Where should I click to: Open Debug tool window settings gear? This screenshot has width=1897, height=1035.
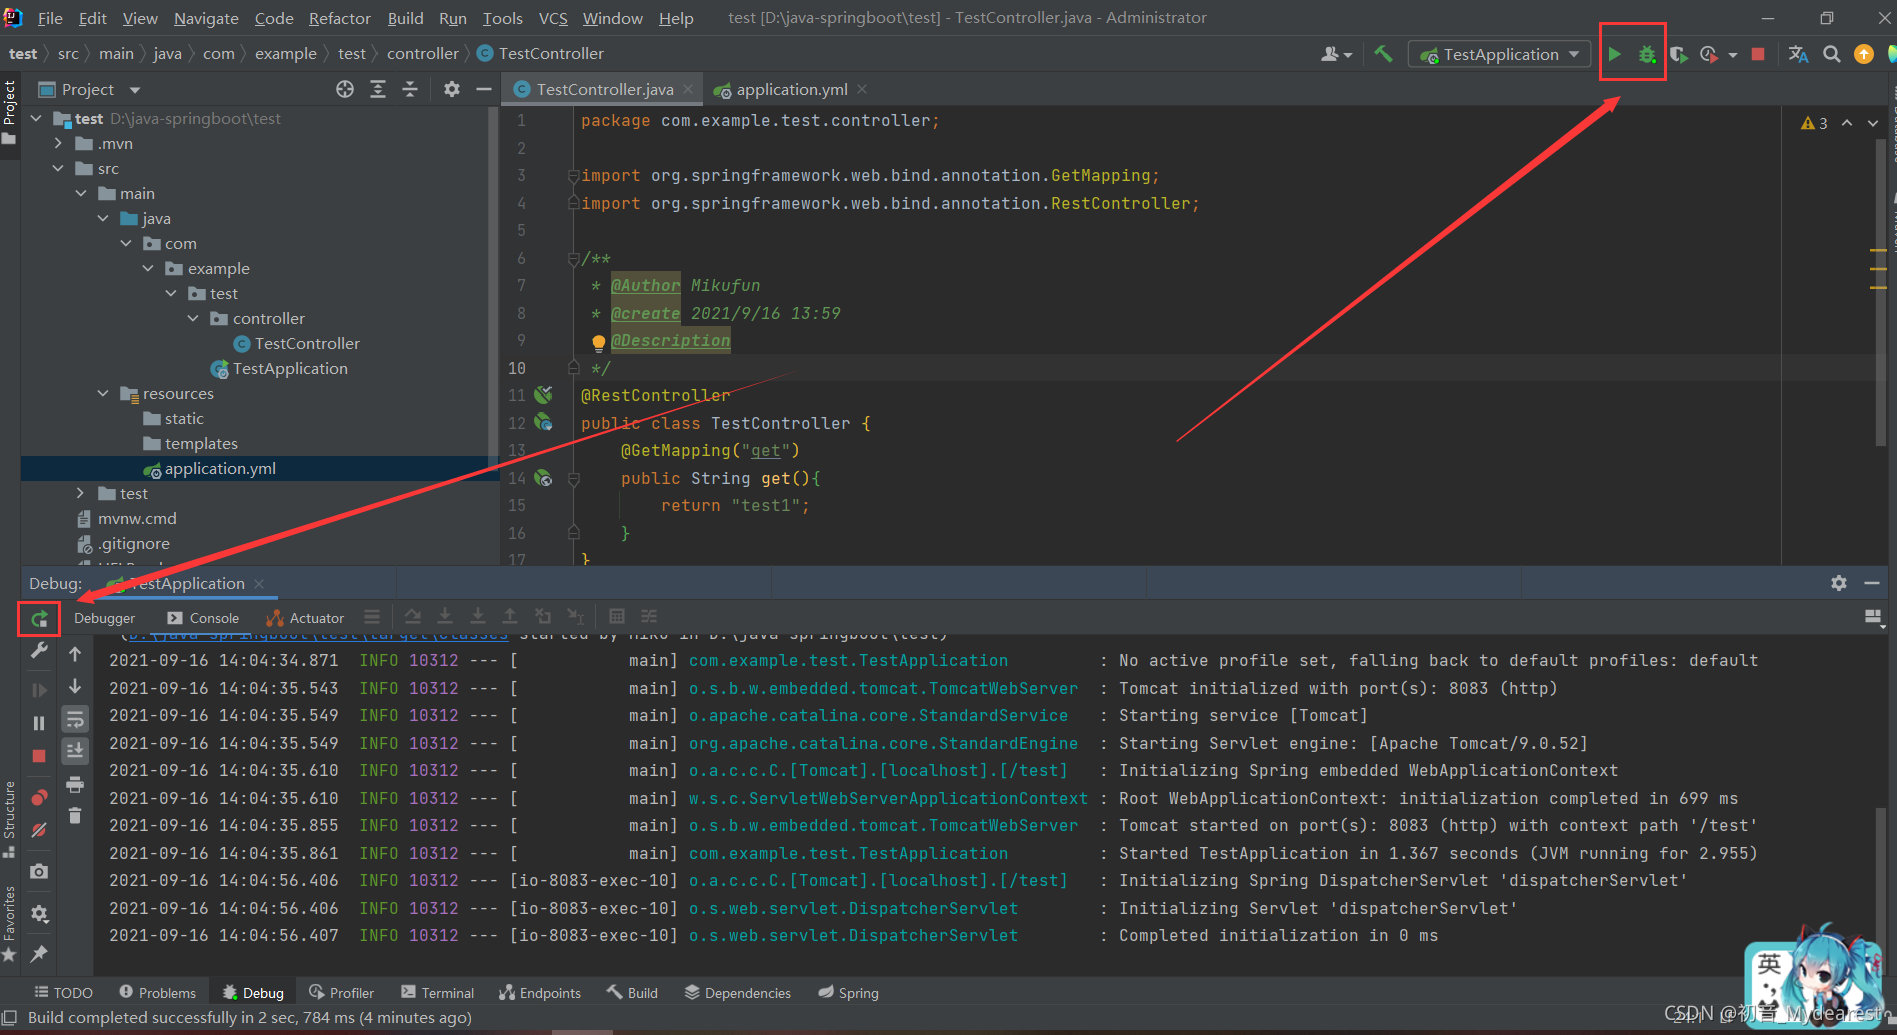pos(1839,583)
